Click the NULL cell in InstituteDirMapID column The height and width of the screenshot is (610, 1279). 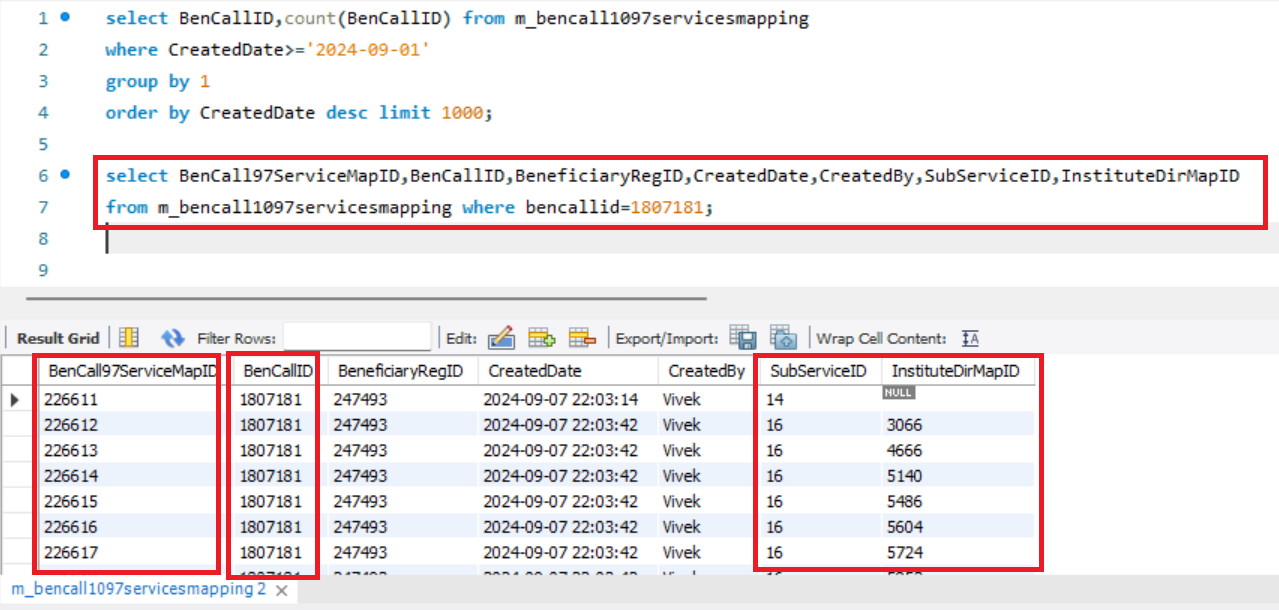[x=898, y=393]
